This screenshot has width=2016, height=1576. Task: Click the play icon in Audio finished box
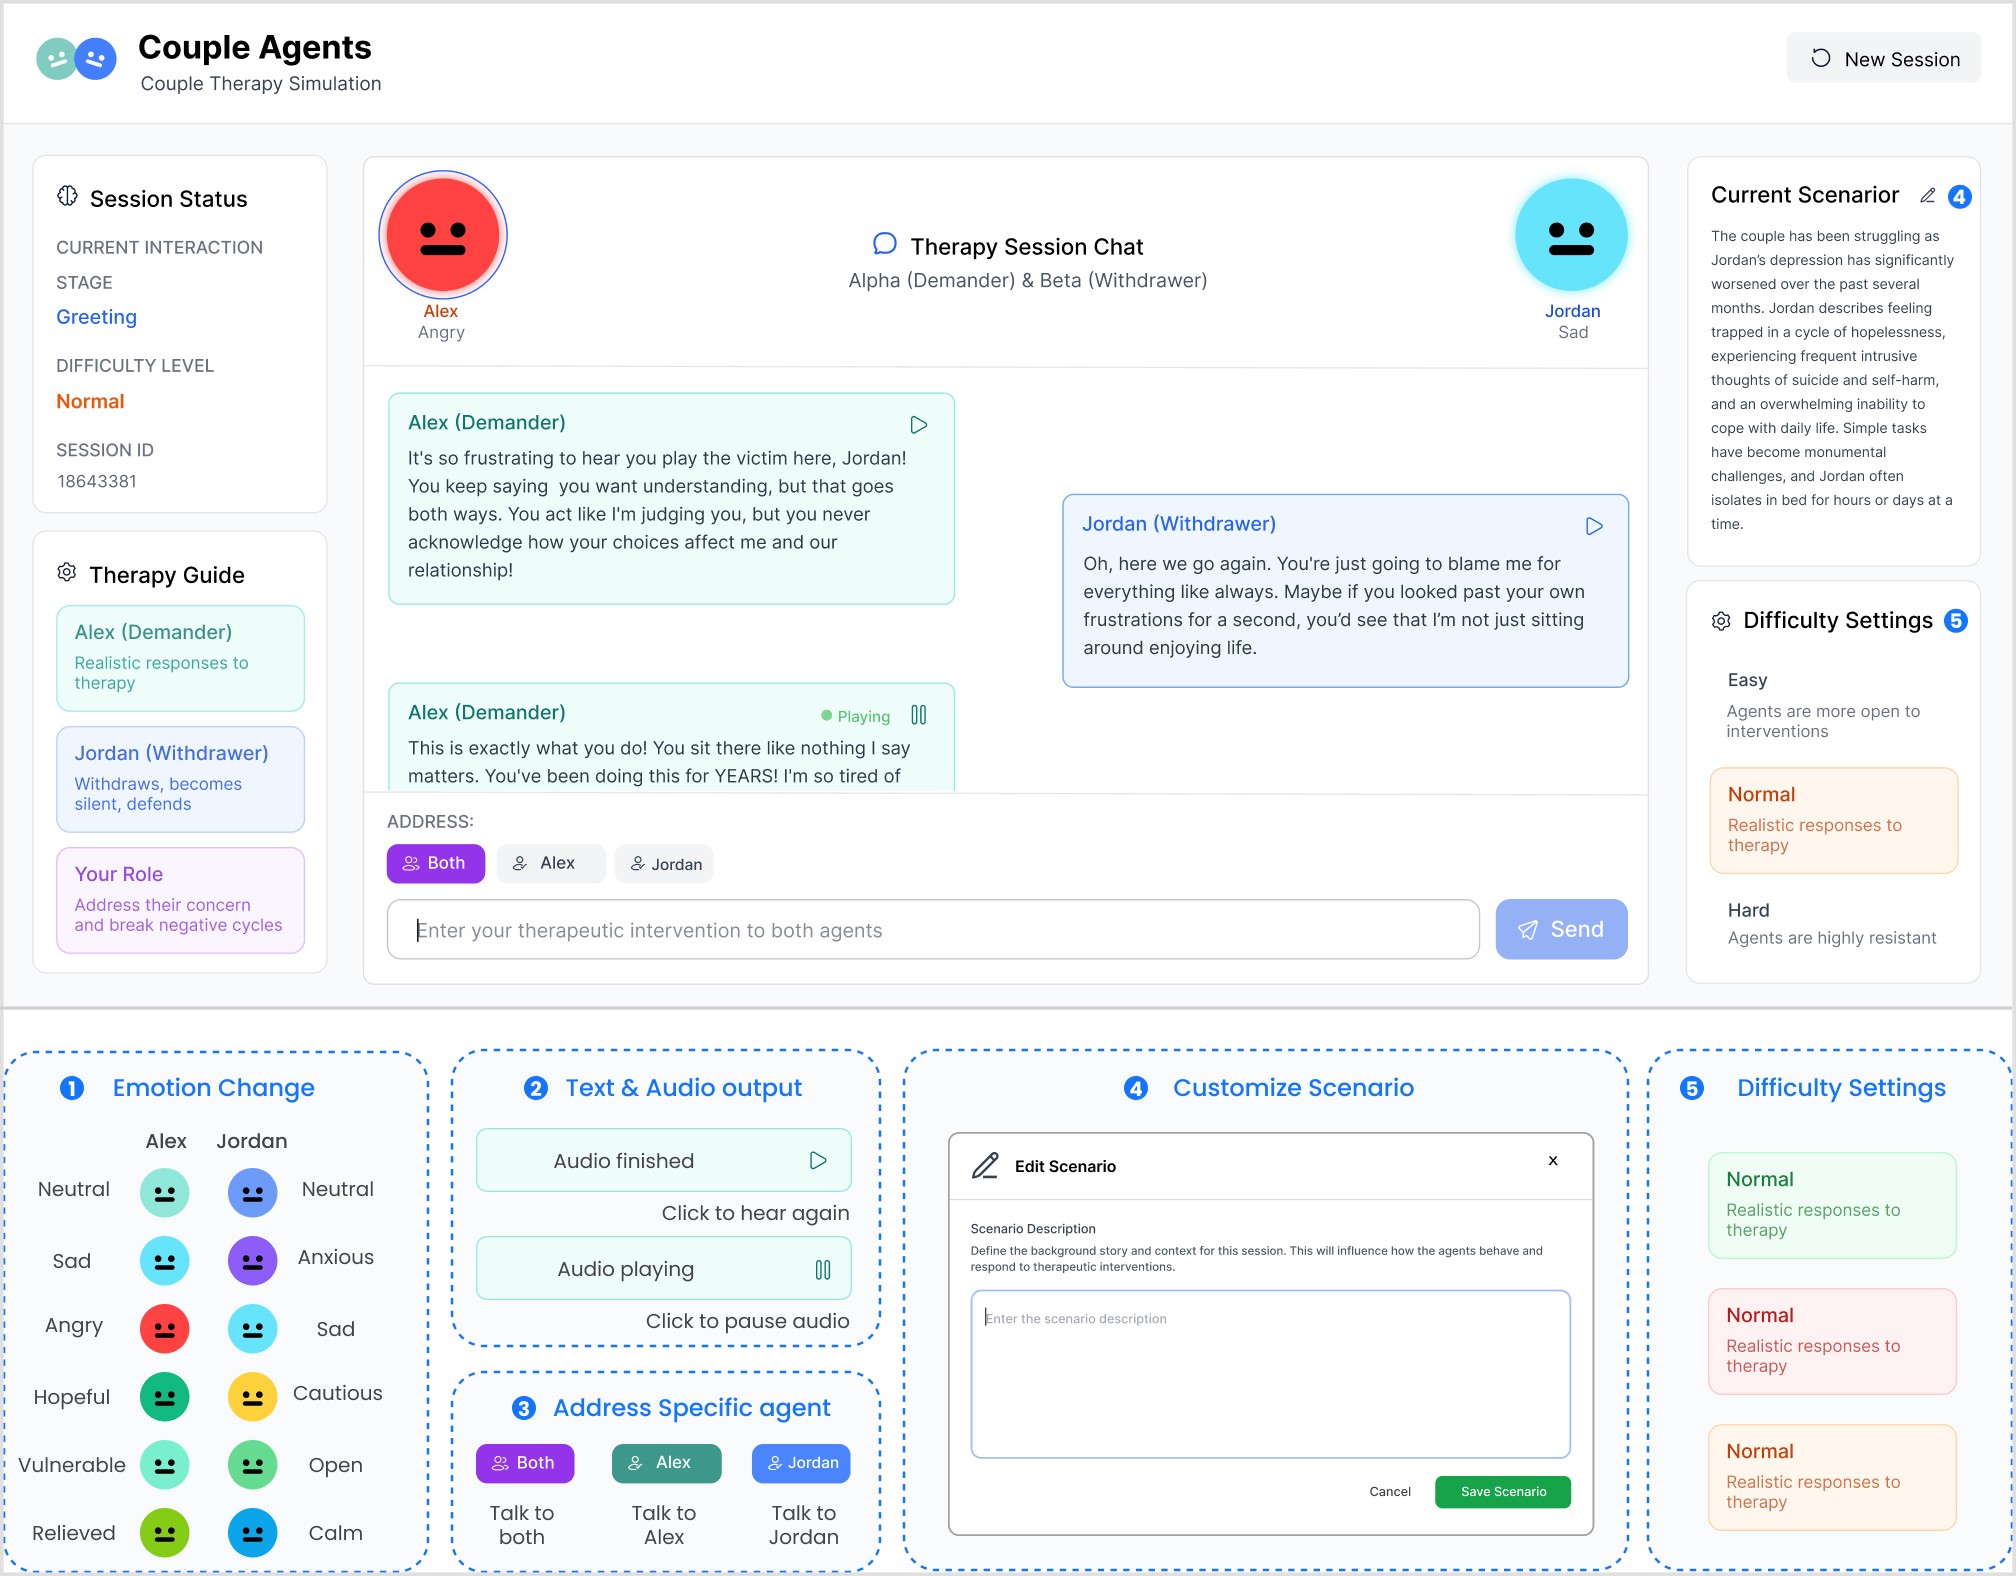(x=817, y=1160)
